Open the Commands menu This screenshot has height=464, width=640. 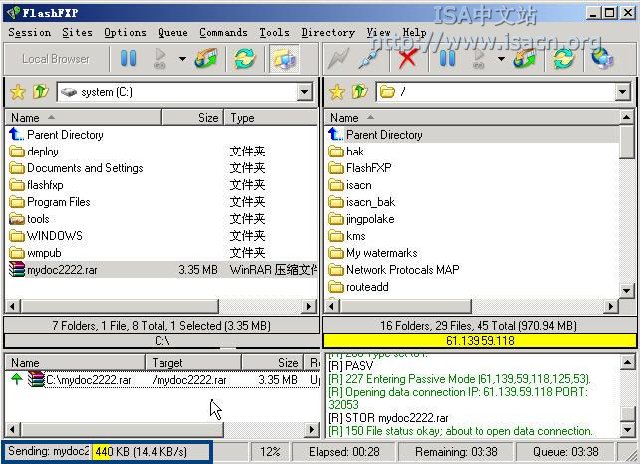[x=223, y=33]
